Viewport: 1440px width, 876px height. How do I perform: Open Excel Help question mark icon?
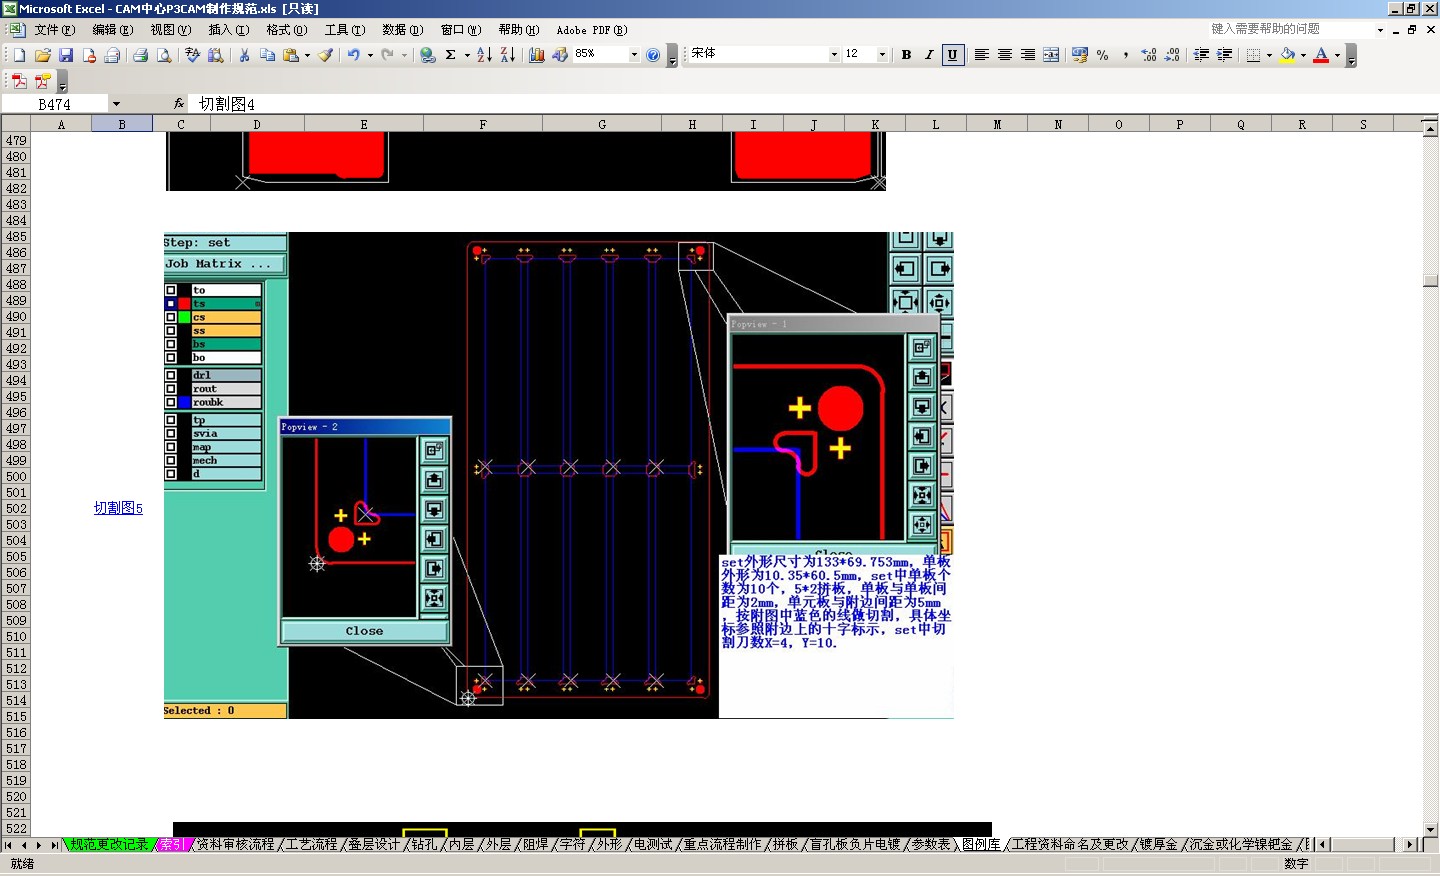653,55
